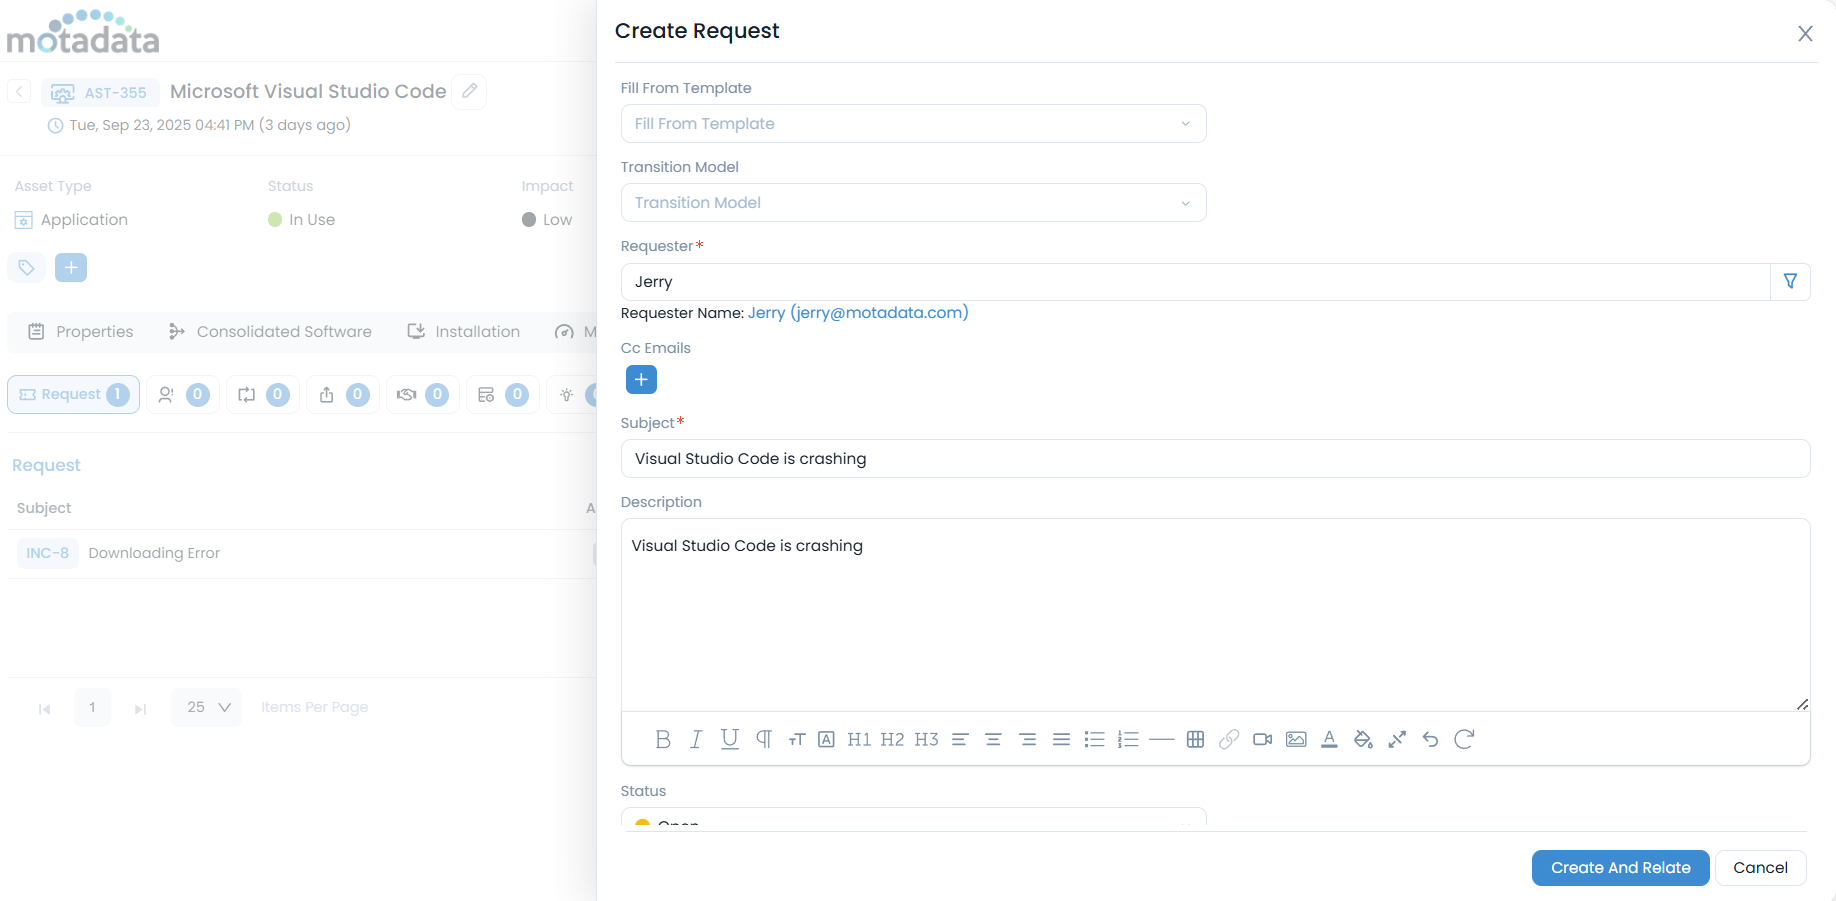Viewport: 1836px width, 901px height.
Task: Click the undo icon in the editor toolbar
Action: pyautogui.click(x=1431, y=739)
